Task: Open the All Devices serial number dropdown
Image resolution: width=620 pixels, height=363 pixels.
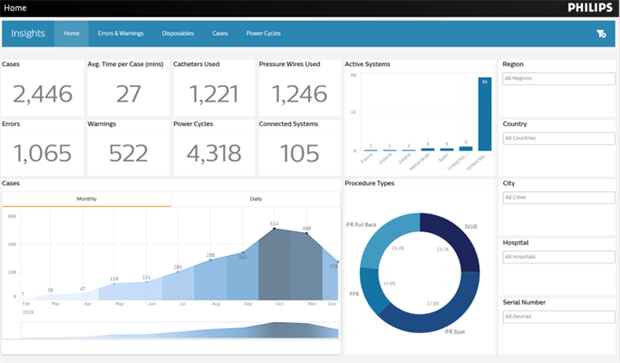Action: [559, 316]
